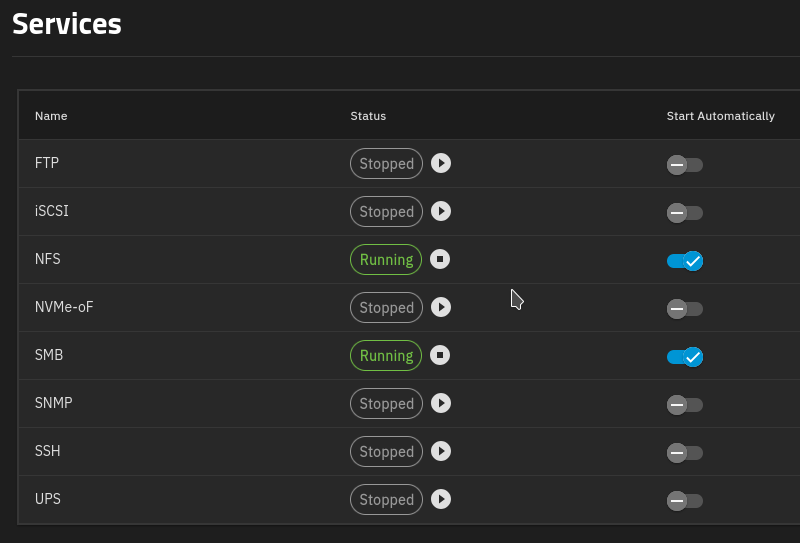
Task: Enable UPS start automatically switch
Action: coord(685,500)
